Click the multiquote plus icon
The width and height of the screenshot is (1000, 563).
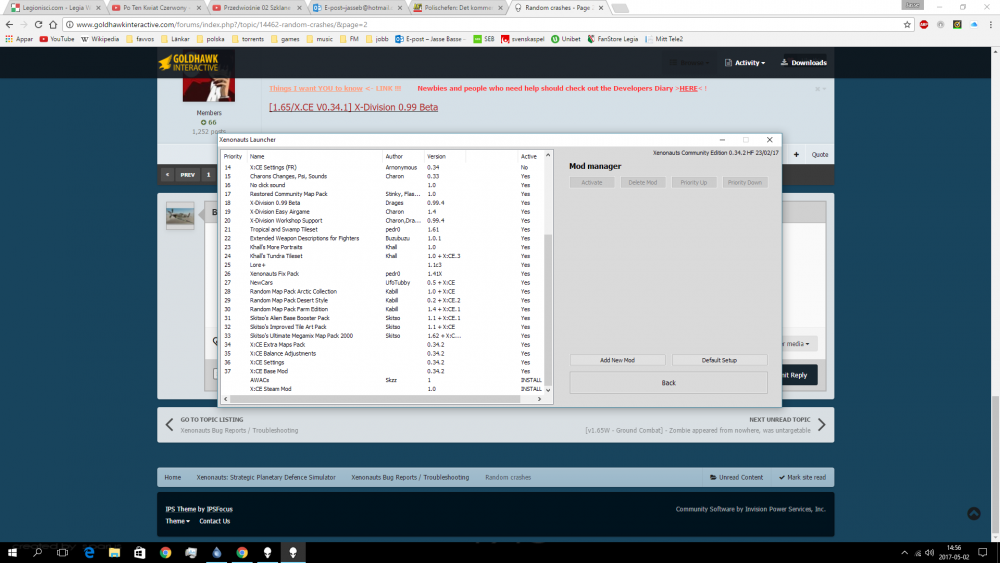[796, 154]
